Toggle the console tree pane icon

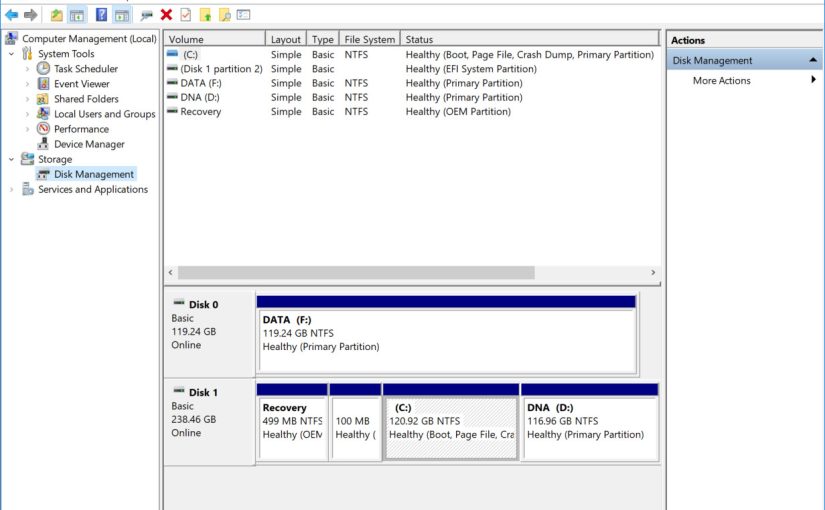[x=77, y=15]
